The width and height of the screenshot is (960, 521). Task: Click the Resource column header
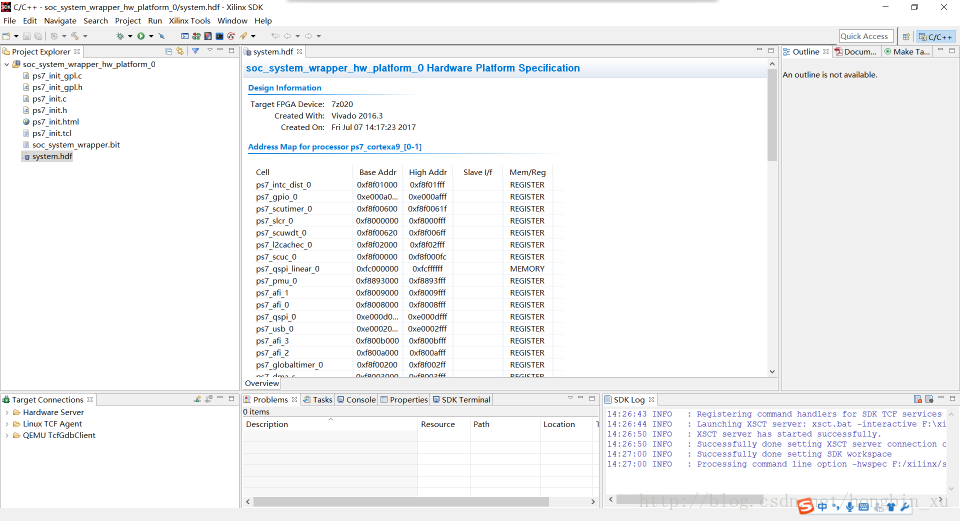coord(444,424)
